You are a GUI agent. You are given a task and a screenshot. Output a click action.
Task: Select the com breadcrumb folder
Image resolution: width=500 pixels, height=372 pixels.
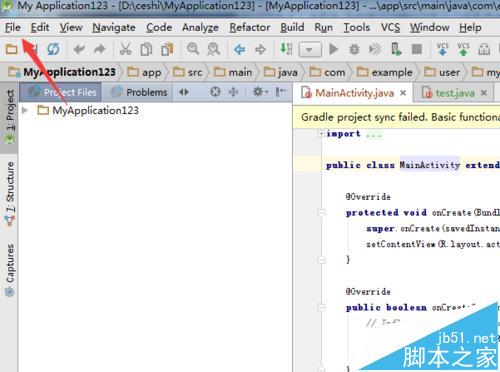point(327,72)
